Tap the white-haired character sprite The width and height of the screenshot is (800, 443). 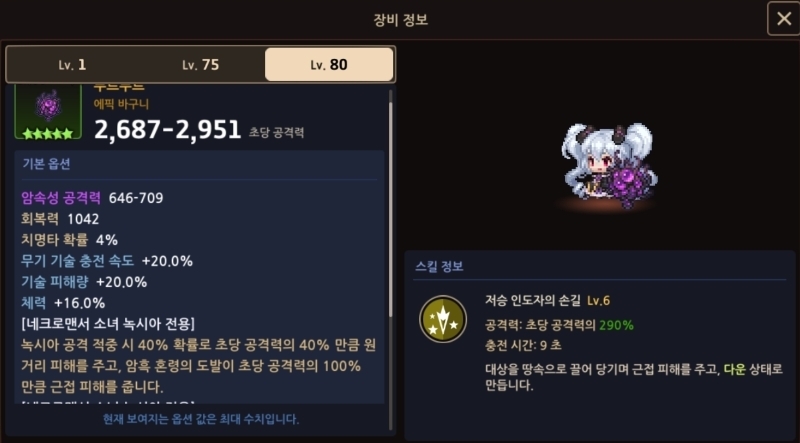[x=608, y=164]
